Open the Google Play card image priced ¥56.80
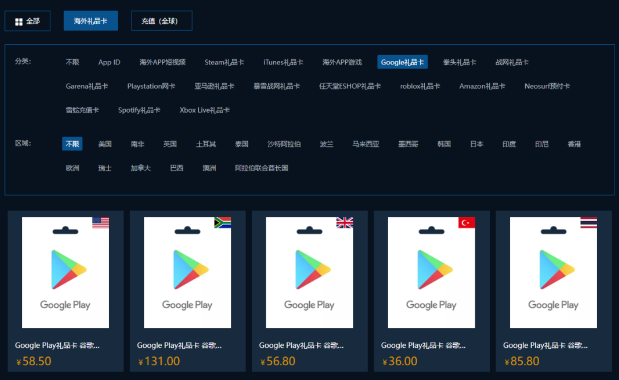 coord(310,272)
